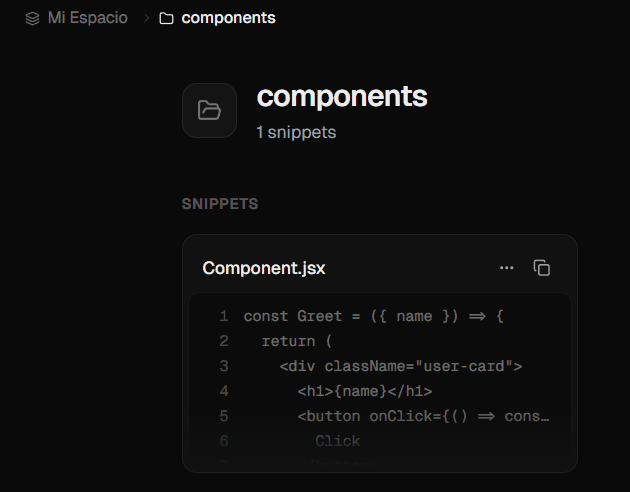
Task: Open the Component.jsx snippet title
Action: tap(264, 268)
